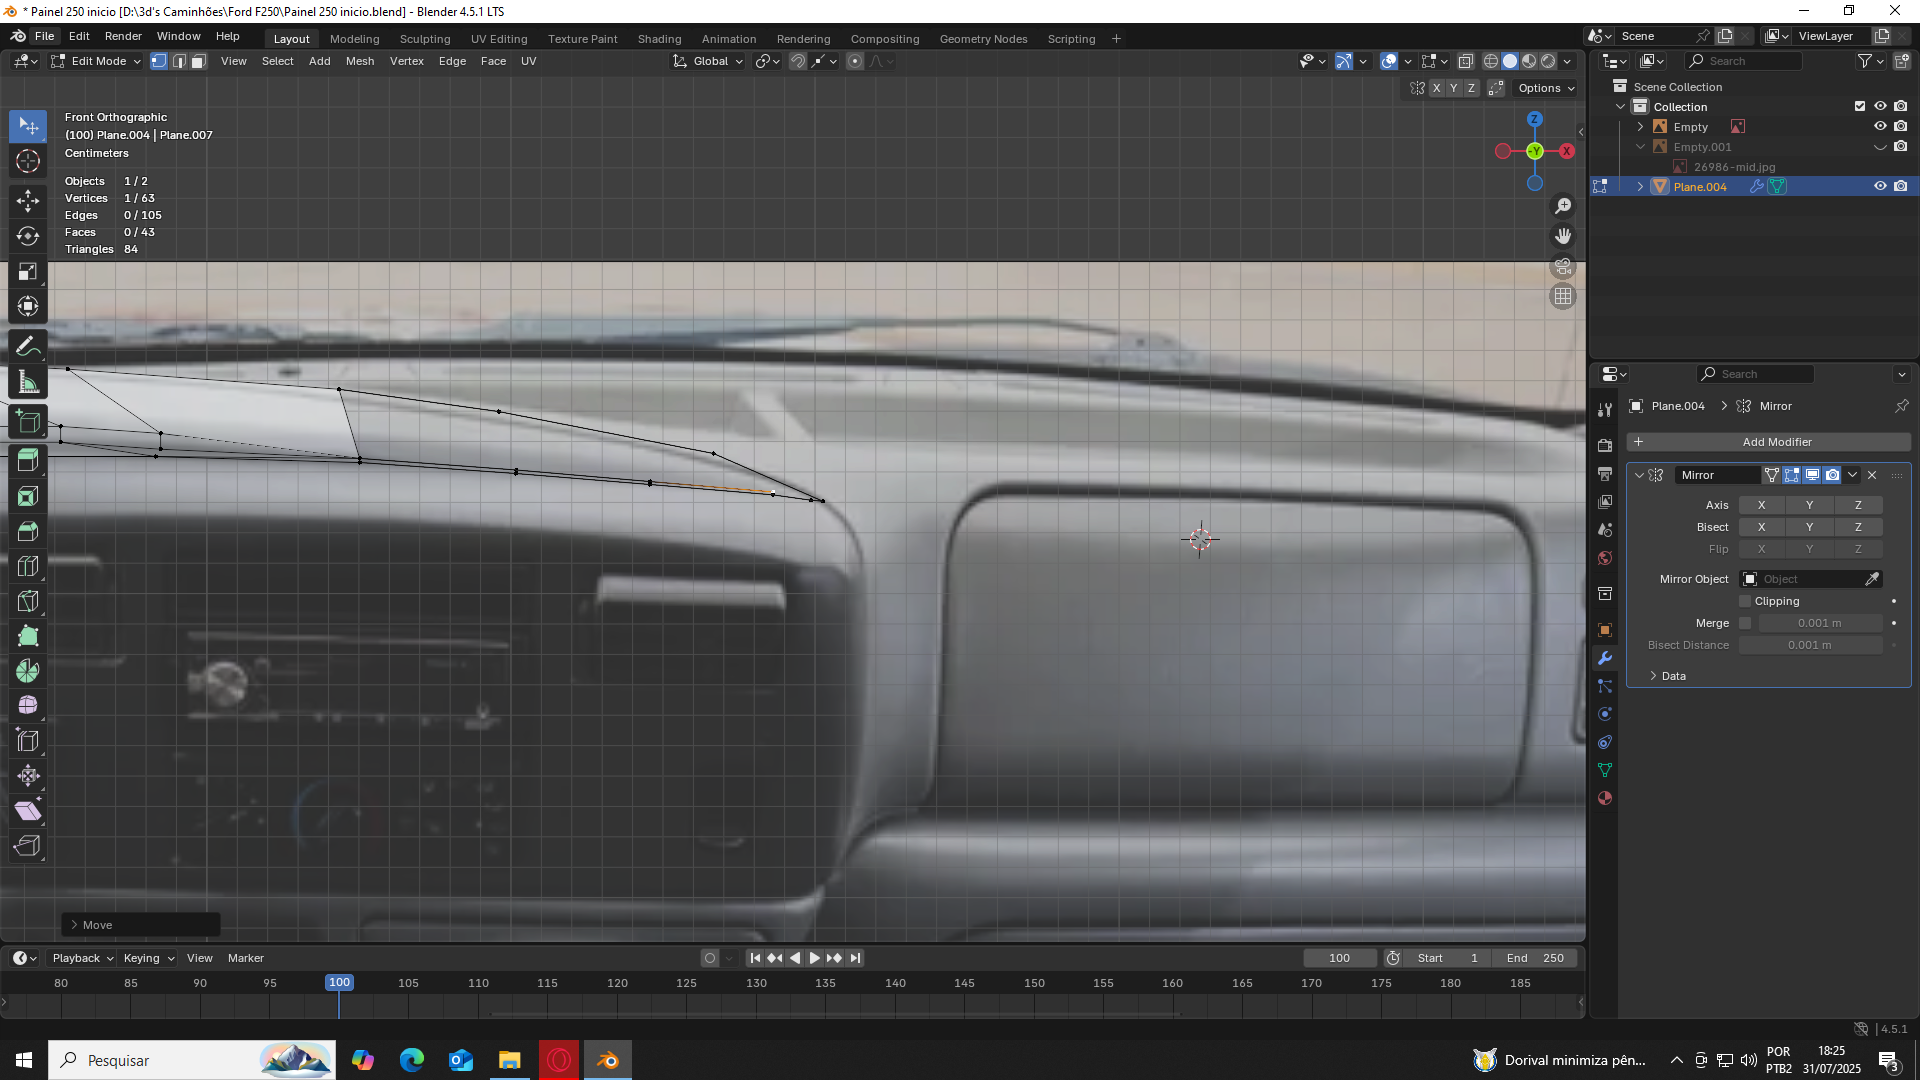Open the Mesh menu in header
Viewport: 1920px width, 1080px height.
tap(359, 62)
